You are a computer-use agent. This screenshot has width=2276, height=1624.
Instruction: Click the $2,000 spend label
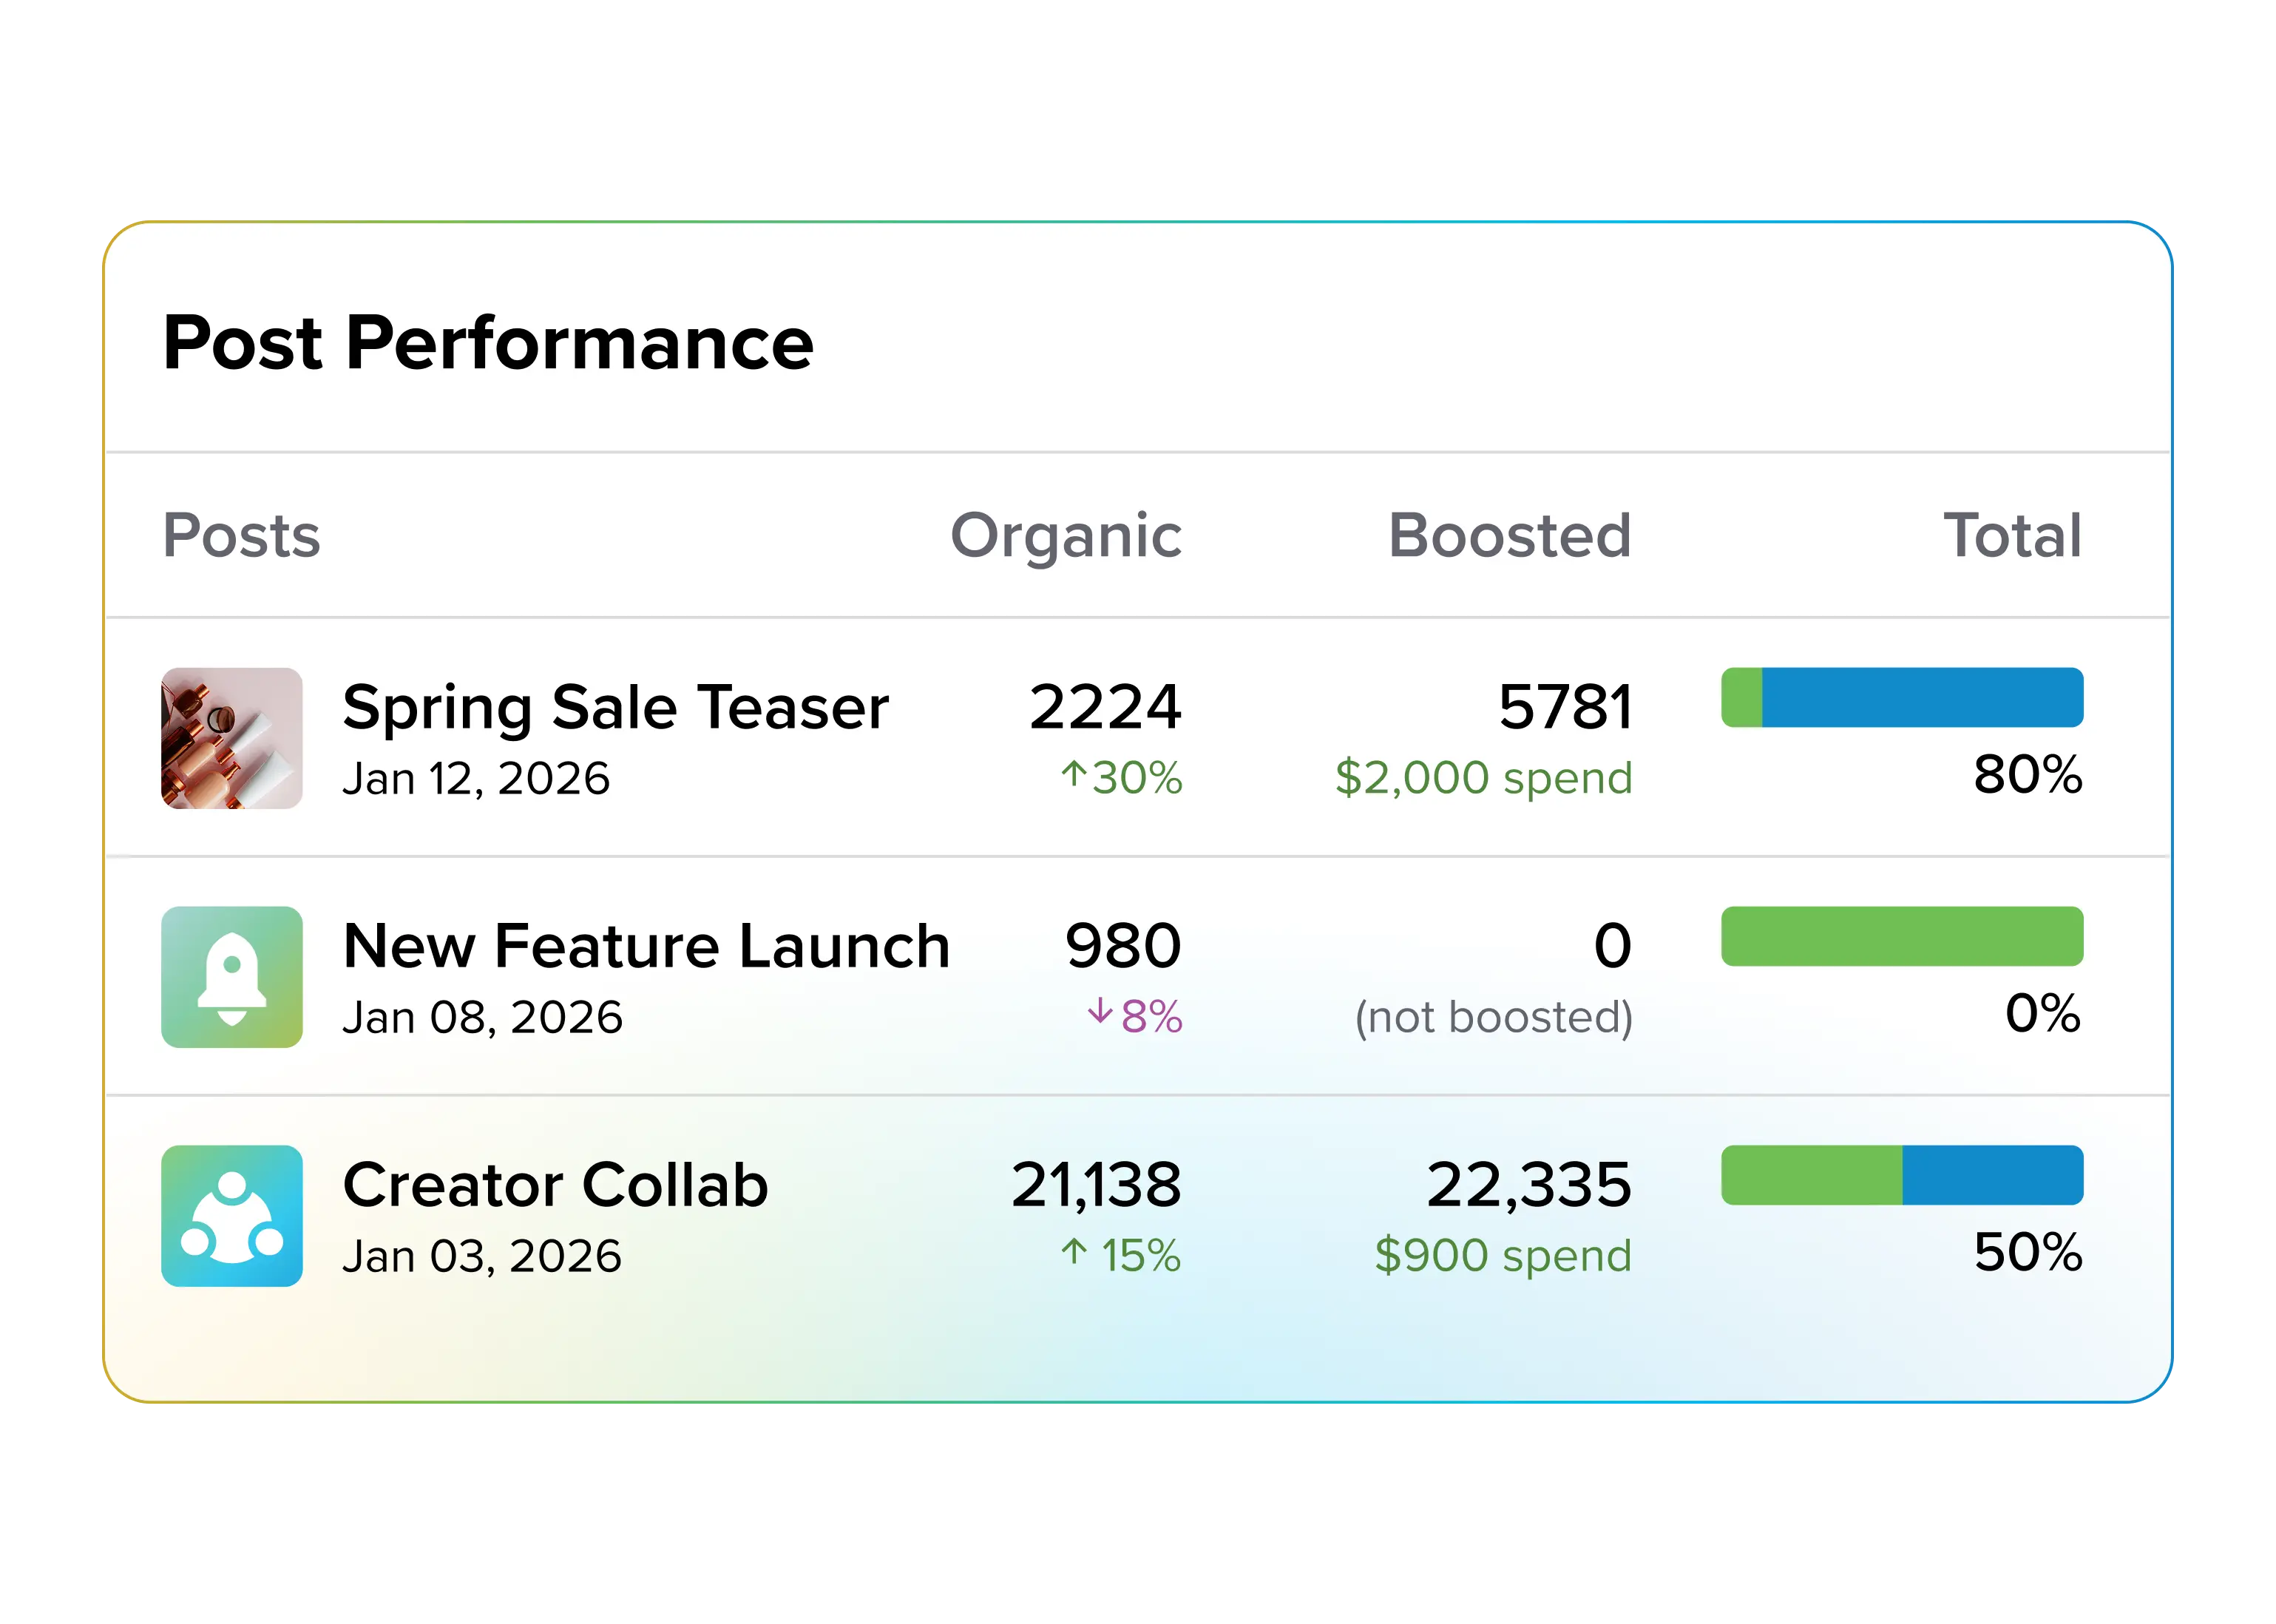(1484, 778)
